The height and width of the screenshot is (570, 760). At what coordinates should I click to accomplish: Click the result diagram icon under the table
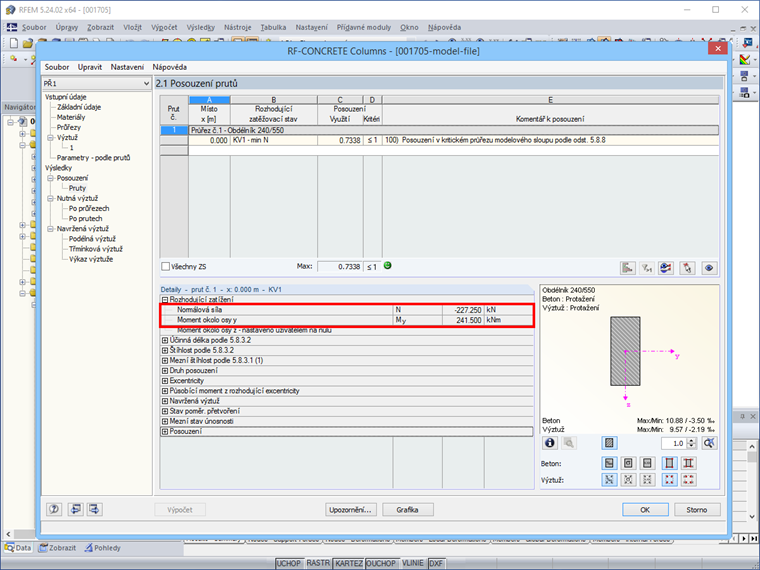628,268
